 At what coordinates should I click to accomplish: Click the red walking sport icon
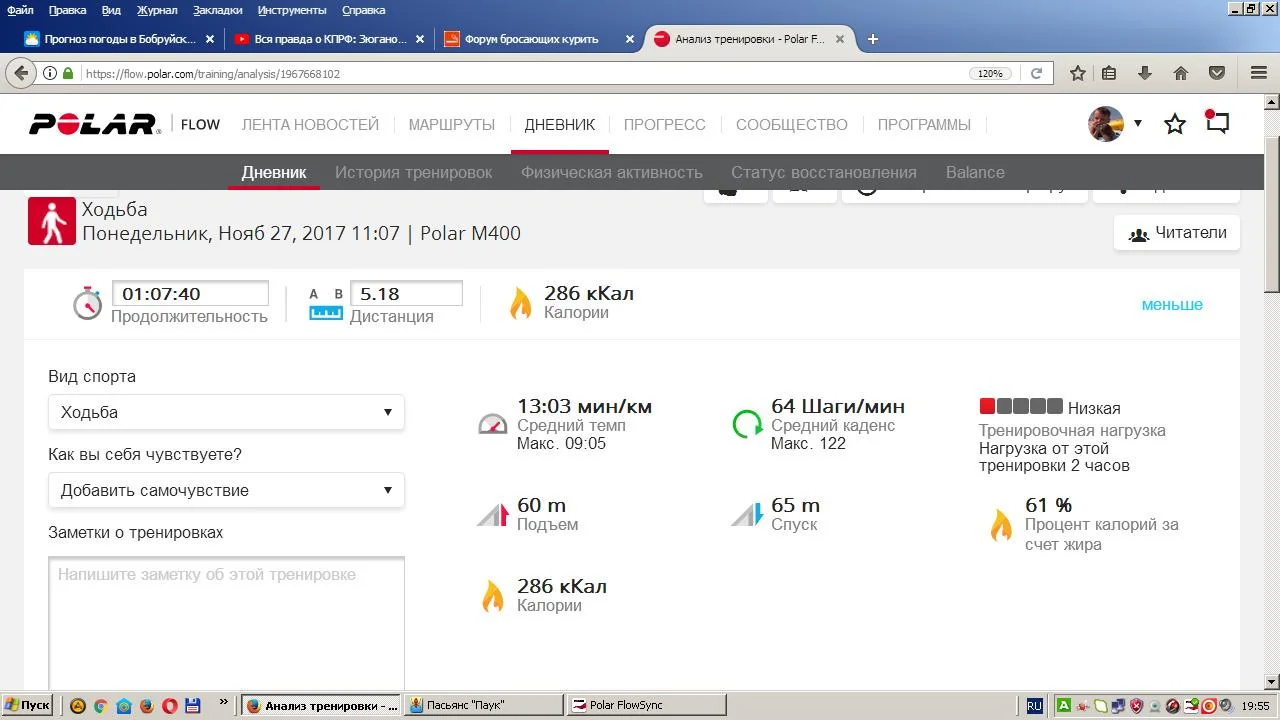pos(52,221)
